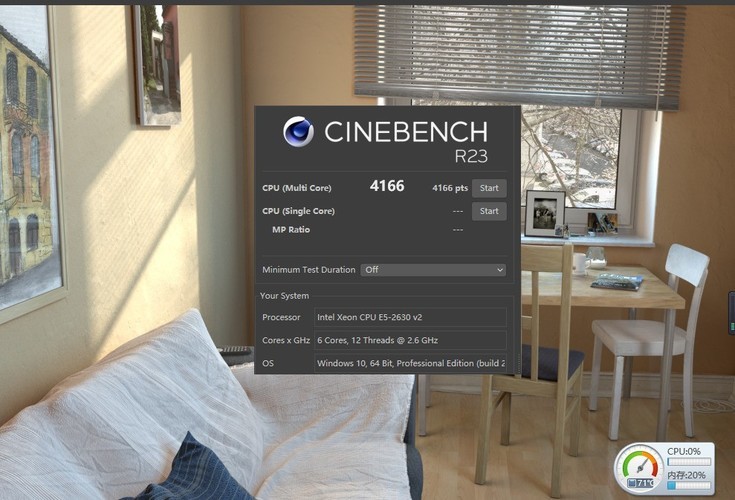Screen dimensions: 735x500
Task: Start the CPU Multi Core benchmark
Action: pos(489,188)
